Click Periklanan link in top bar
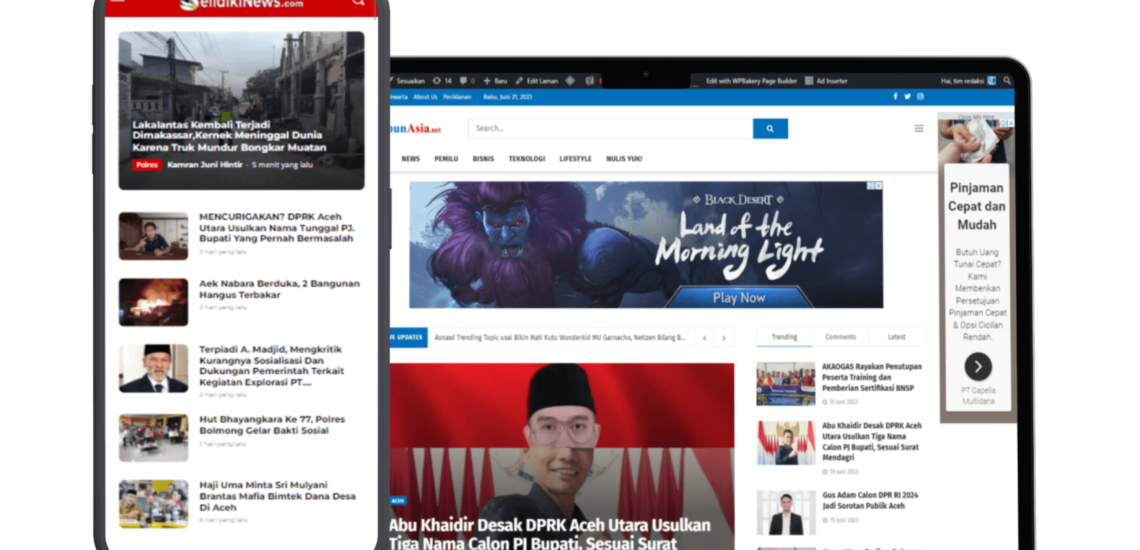Screen dimensions: 1140x550 (x=457, y=97)
